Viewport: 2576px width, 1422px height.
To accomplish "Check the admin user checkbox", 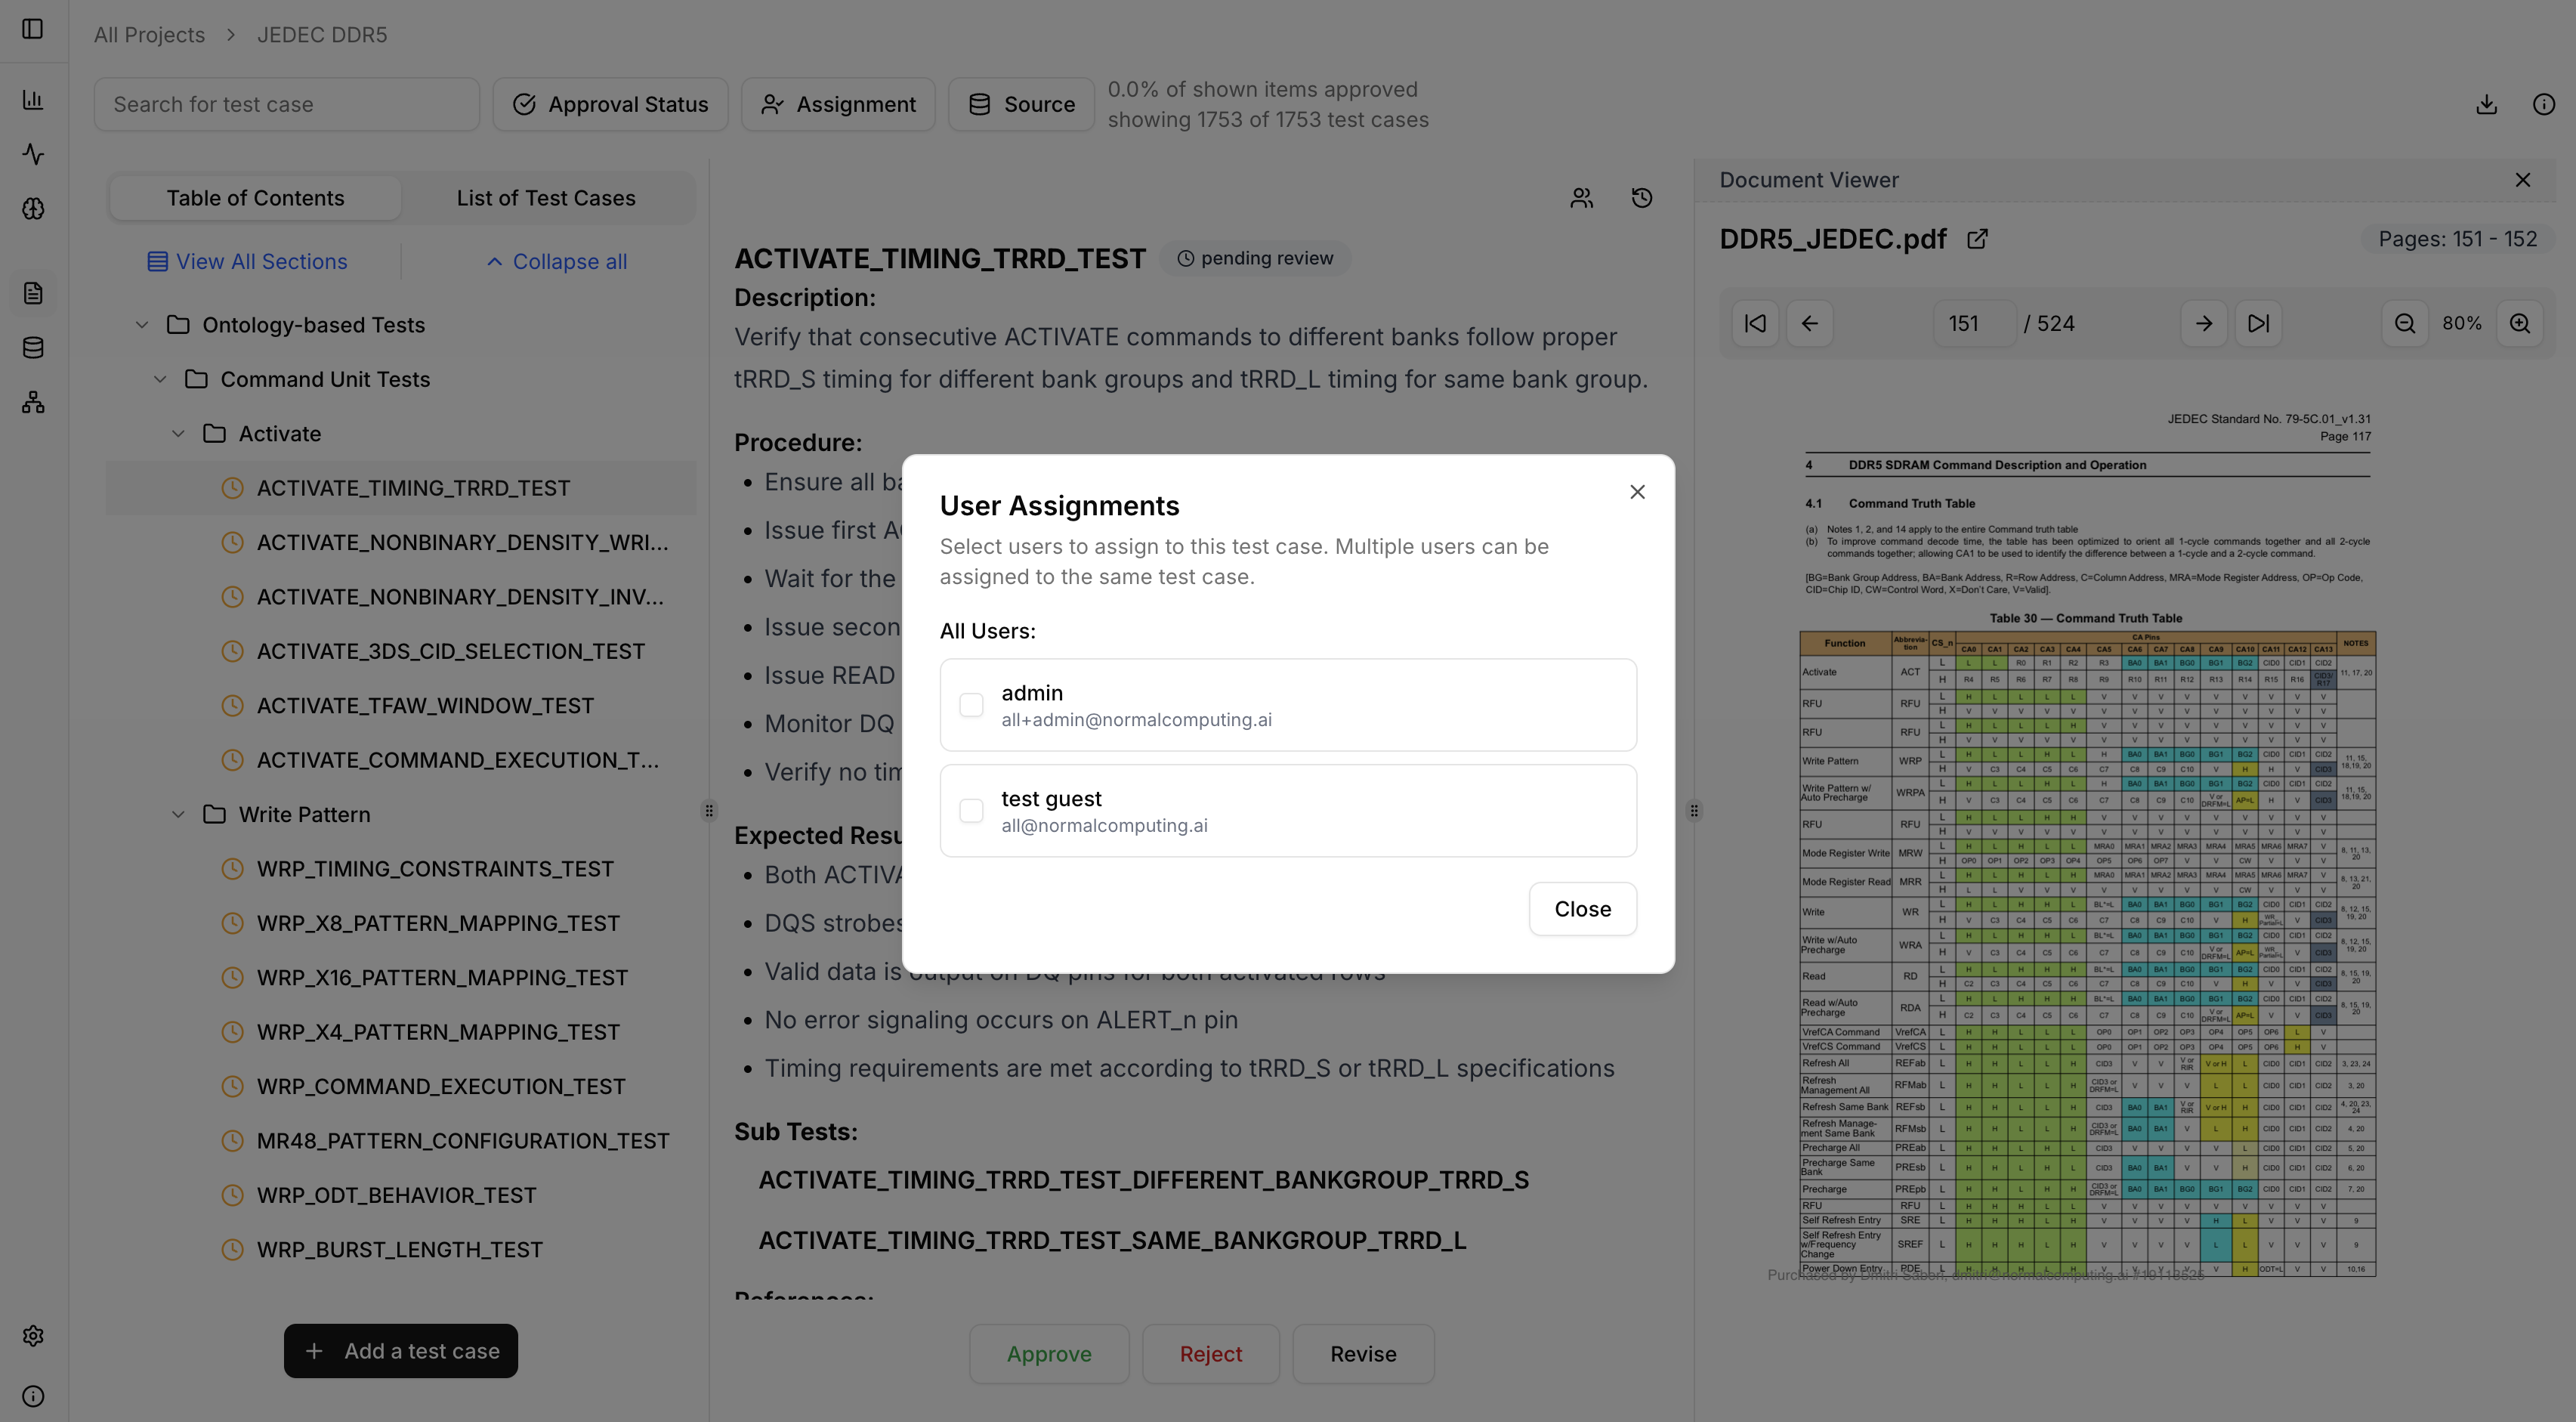I will click(x=971, y=705).
